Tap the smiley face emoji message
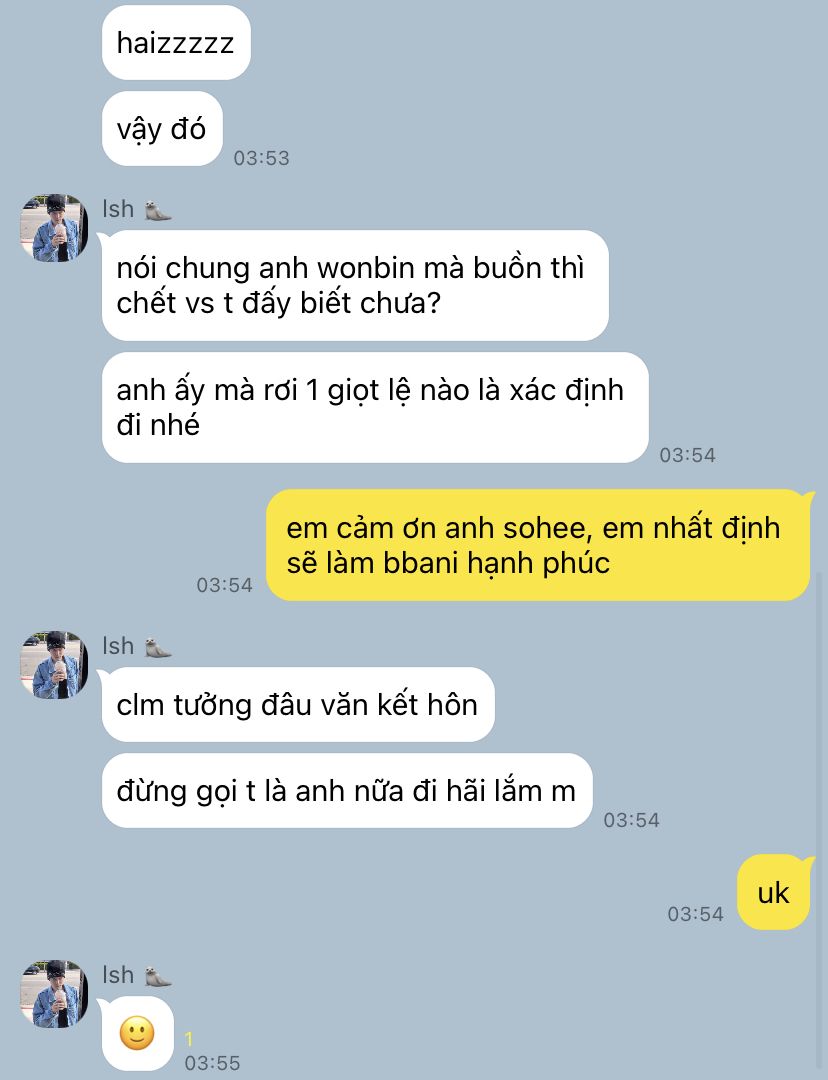Viewport: 828px width, 1080px height. pos(137,1033)
